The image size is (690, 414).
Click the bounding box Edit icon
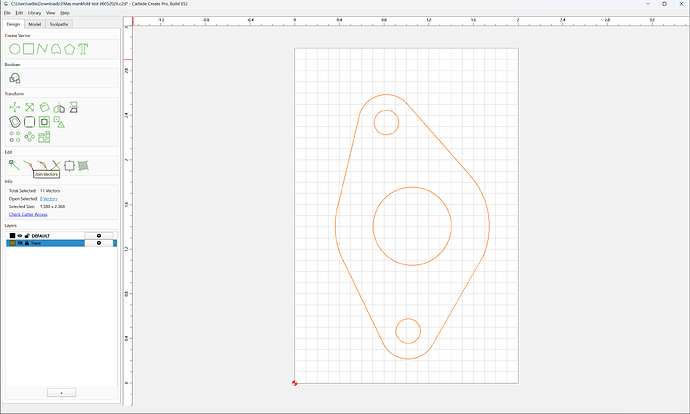[70, 165]
